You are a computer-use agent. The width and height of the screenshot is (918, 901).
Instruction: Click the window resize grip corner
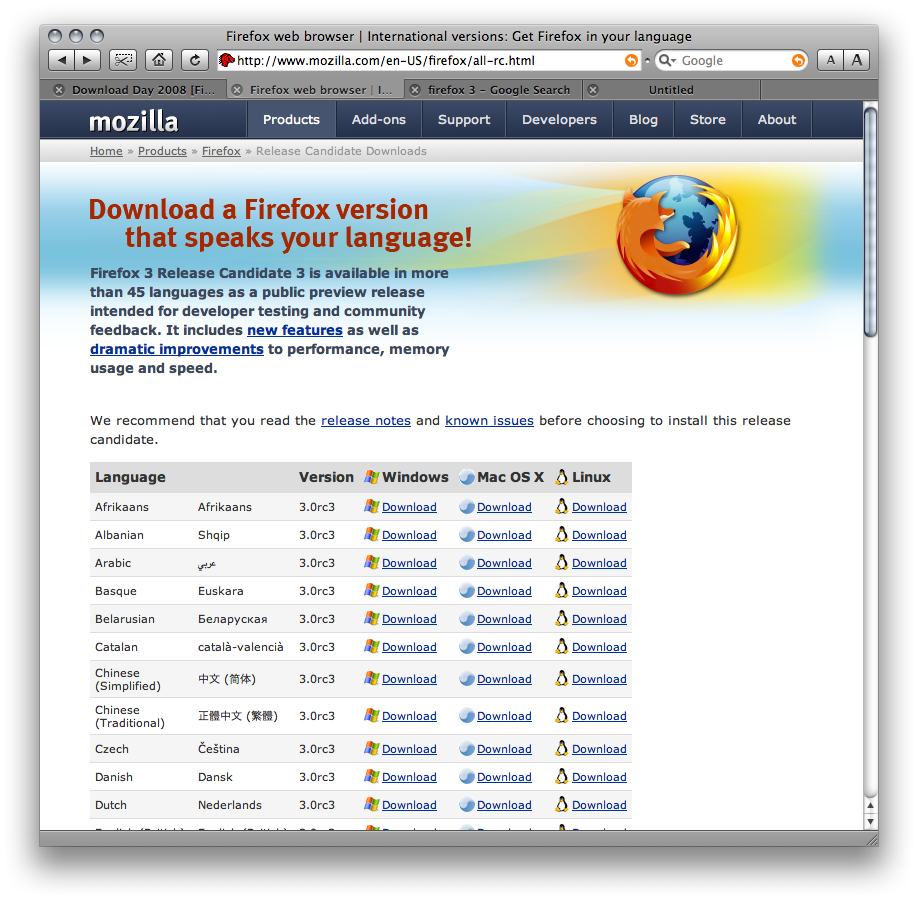(x=871, y=840)
